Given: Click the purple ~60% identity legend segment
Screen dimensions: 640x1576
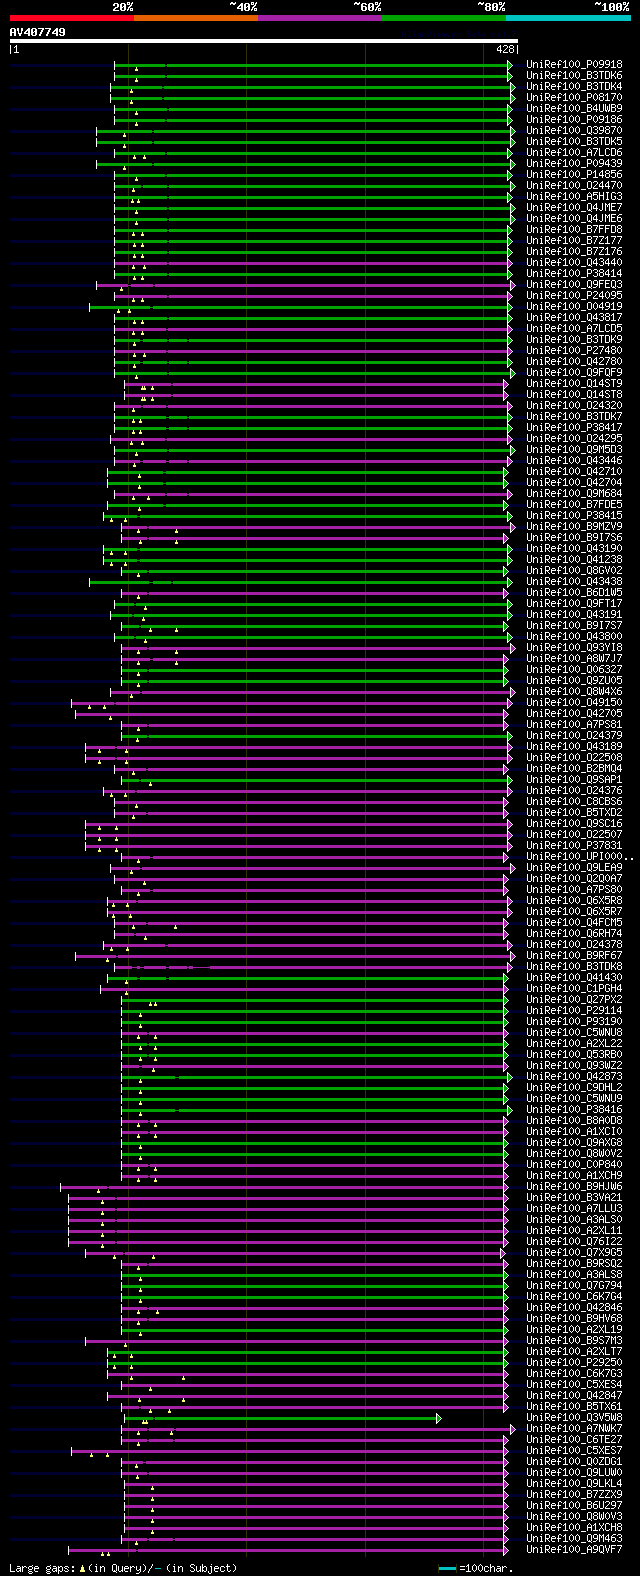Looking at the screenshot, I should (x=320, y=18).
